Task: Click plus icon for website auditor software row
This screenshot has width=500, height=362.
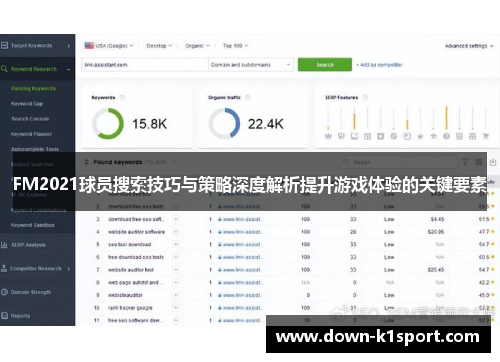Action: click(x=176, y=232)
